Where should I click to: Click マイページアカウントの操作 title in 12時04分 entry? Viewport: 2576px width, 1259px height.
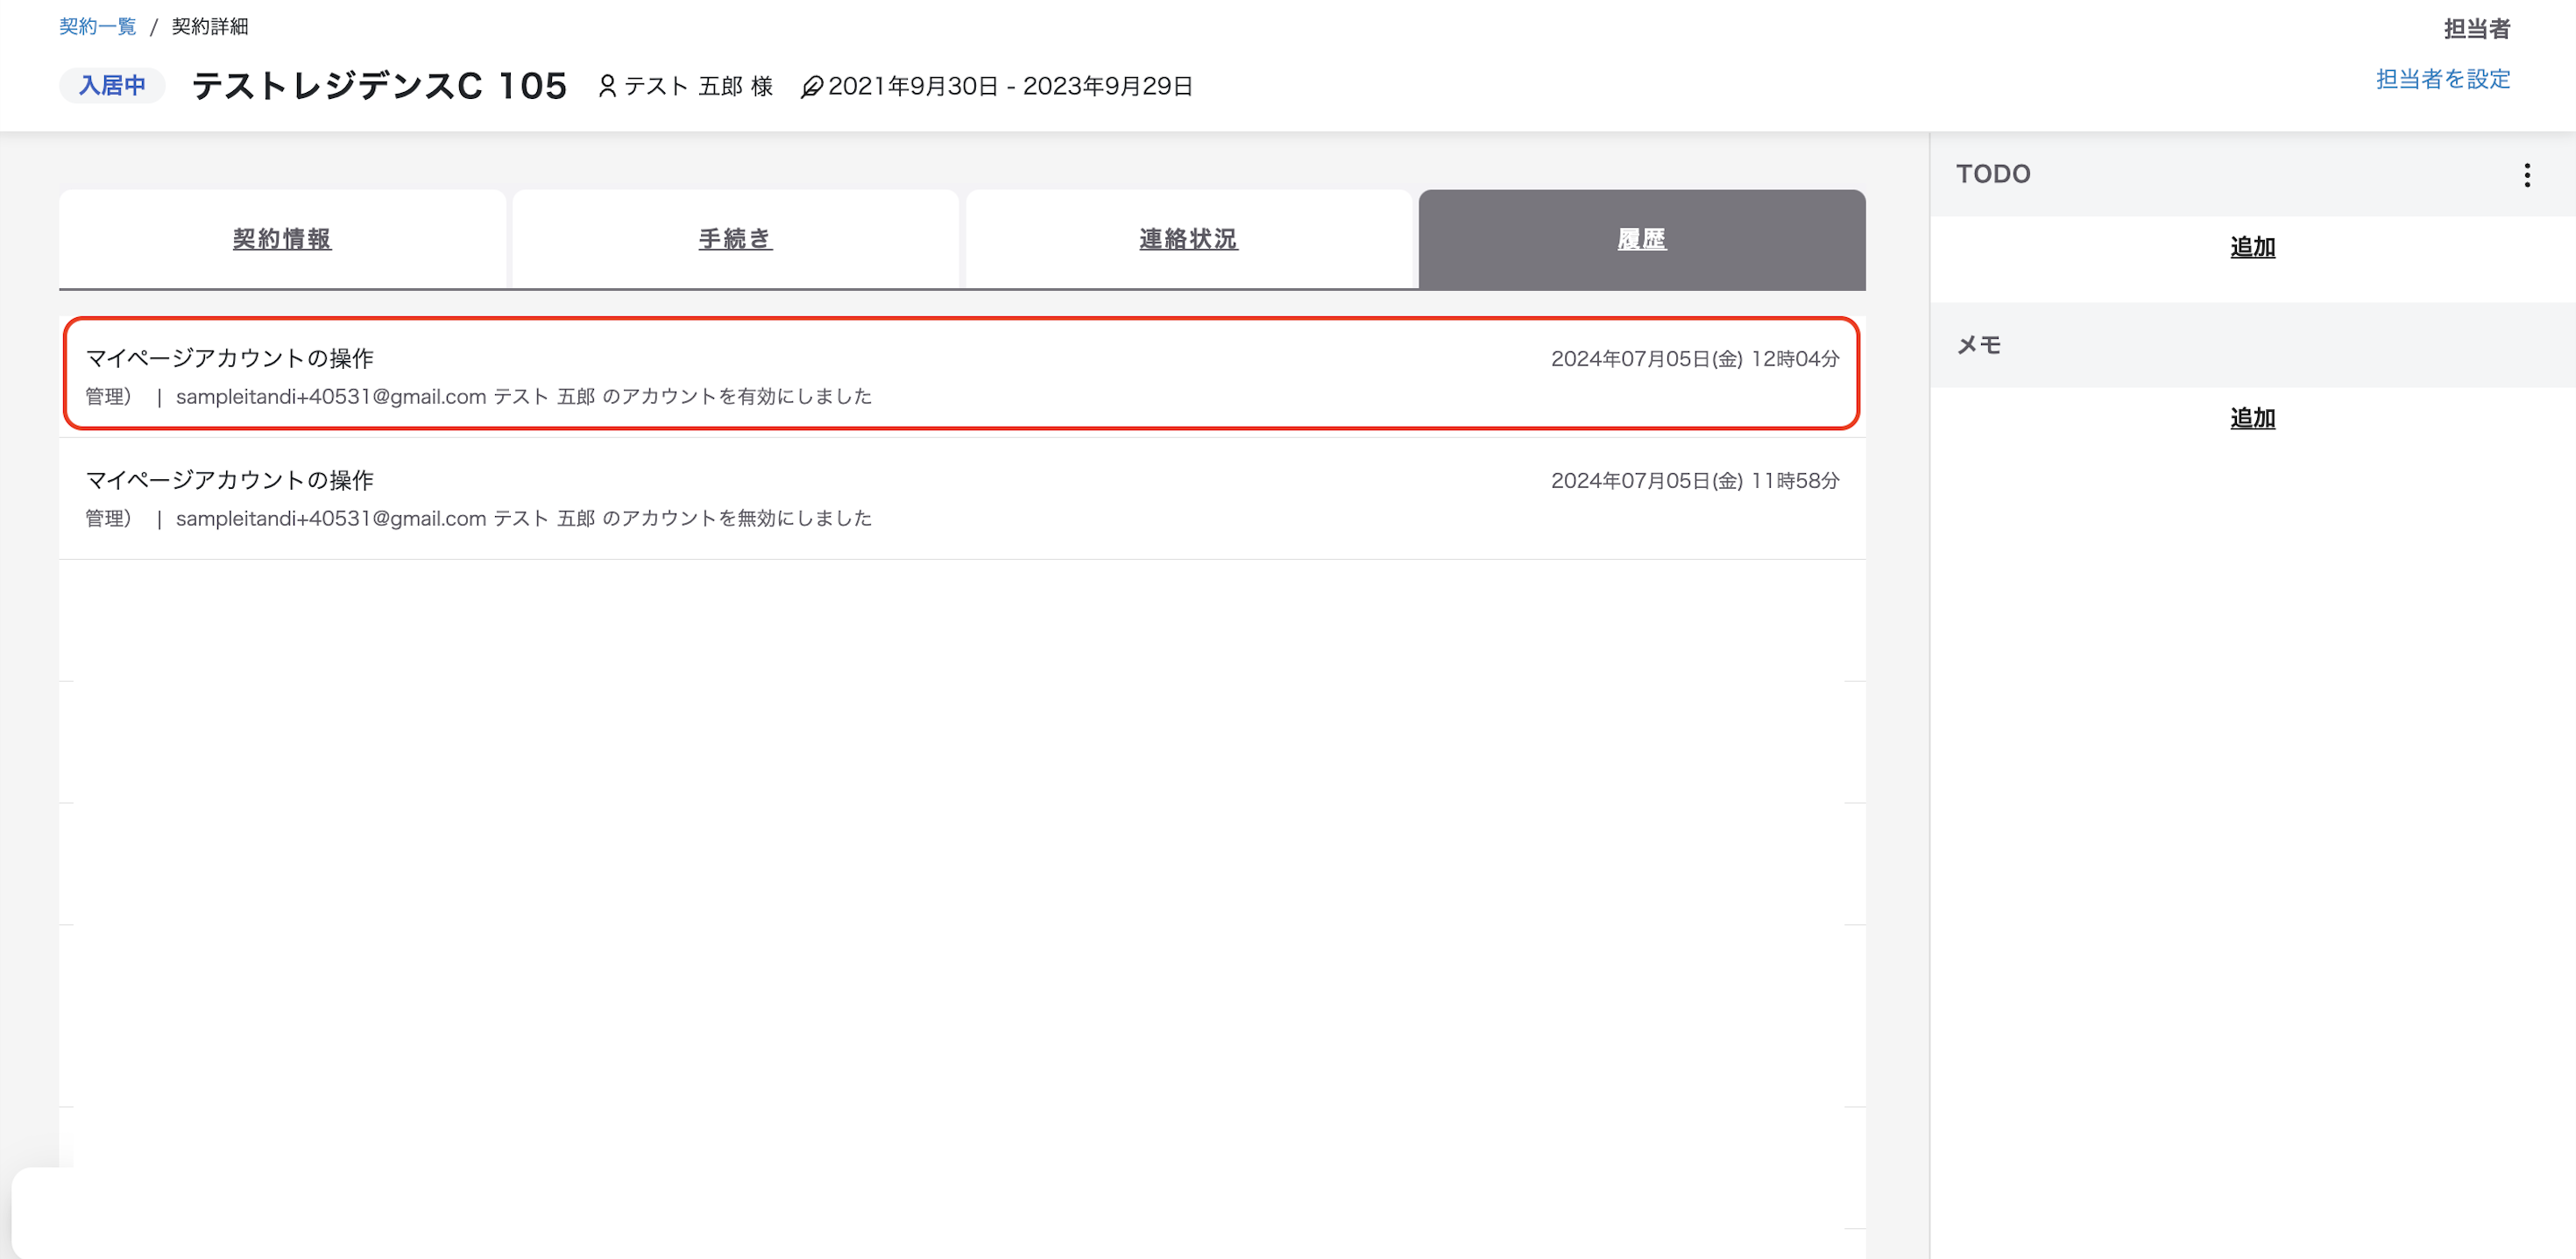click(229, 358)
